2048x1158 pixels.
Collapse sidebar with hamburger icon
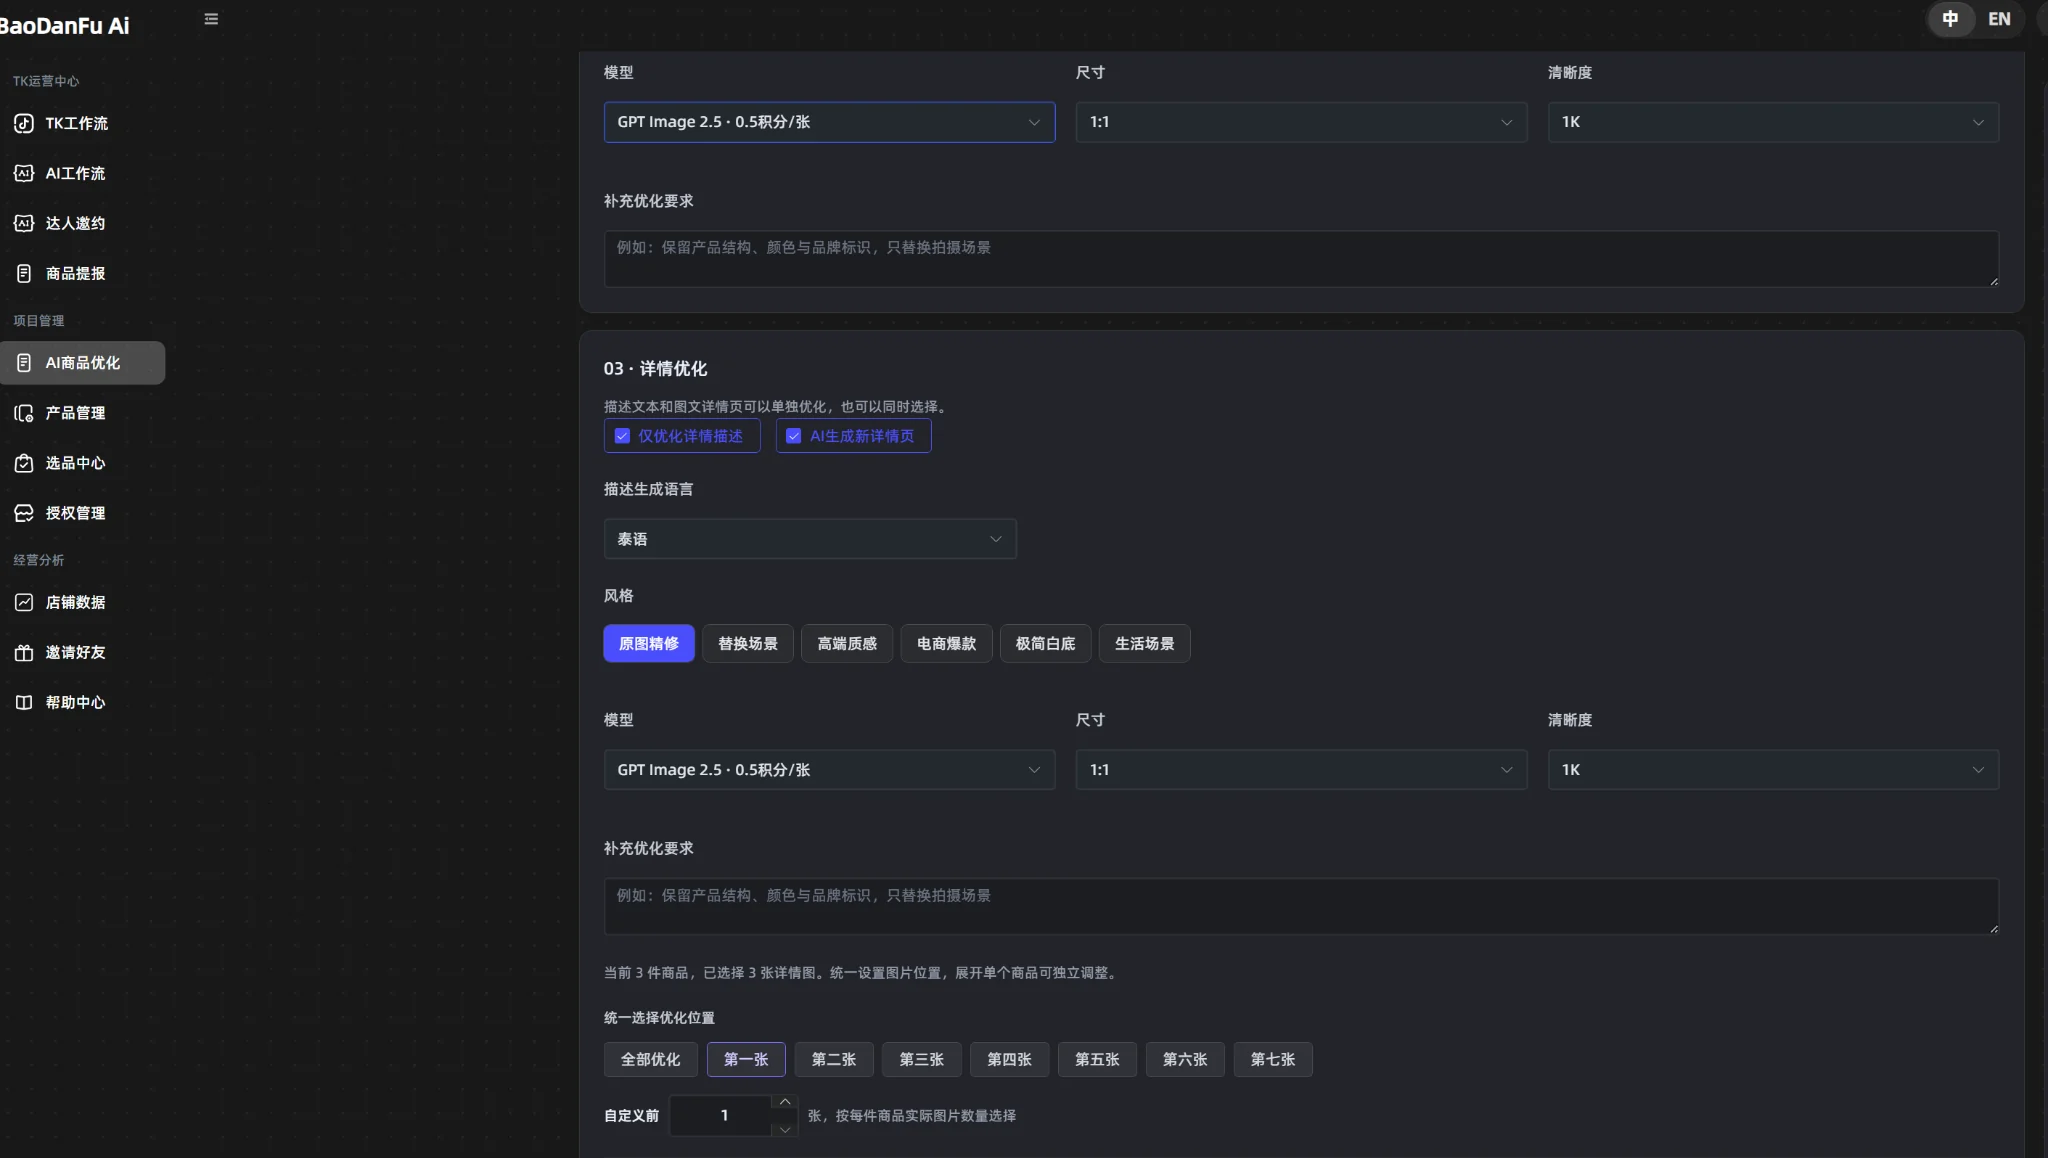click(211, 19)
